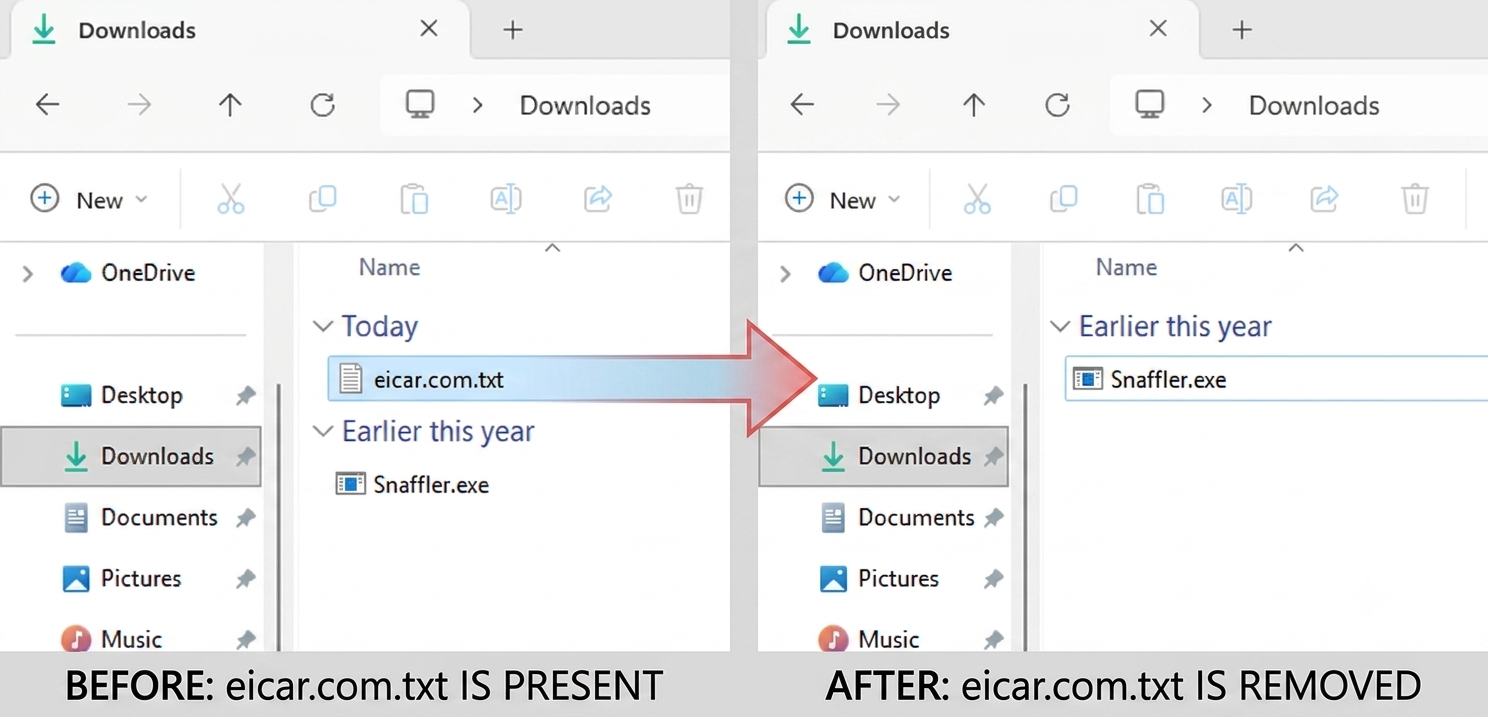
Task: Open Pictures in right window sidebar
Action: [x=884, y=578]
